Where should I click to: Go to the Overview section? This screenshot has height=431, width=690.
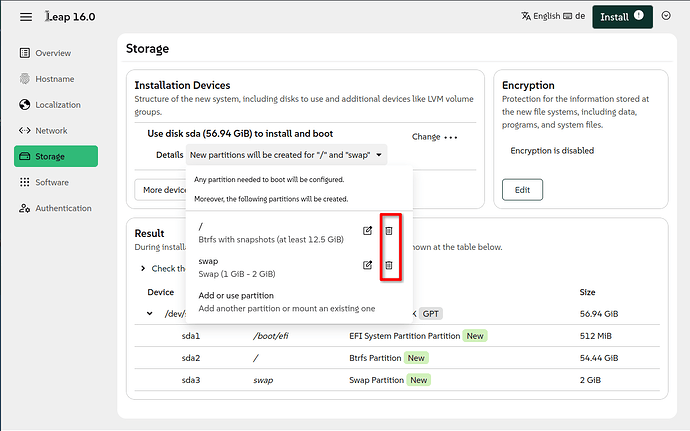tap(53, 53)
